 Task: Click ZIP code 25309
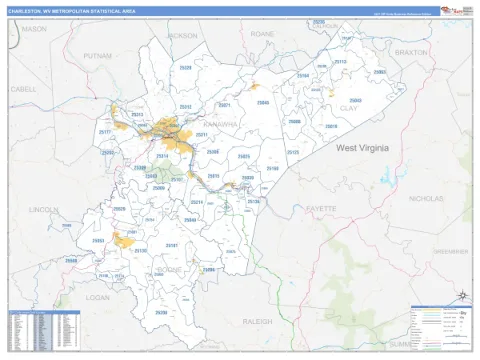pos(140,168)
